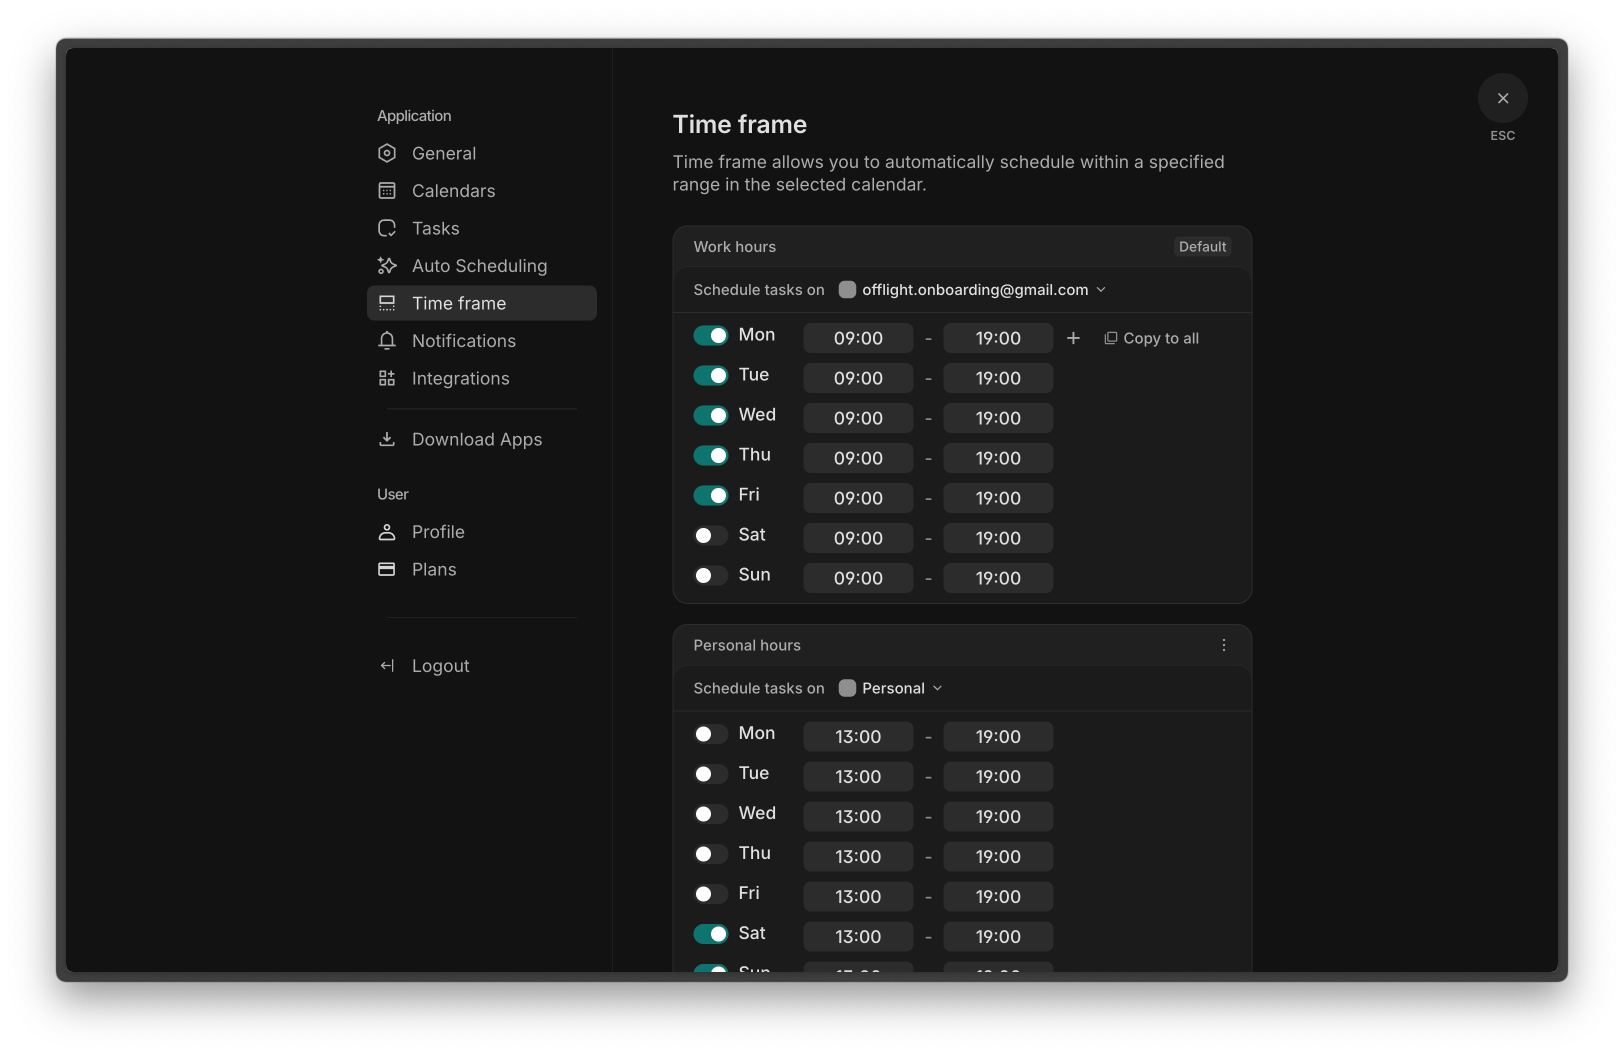Open Saturday work start time field

858,538
